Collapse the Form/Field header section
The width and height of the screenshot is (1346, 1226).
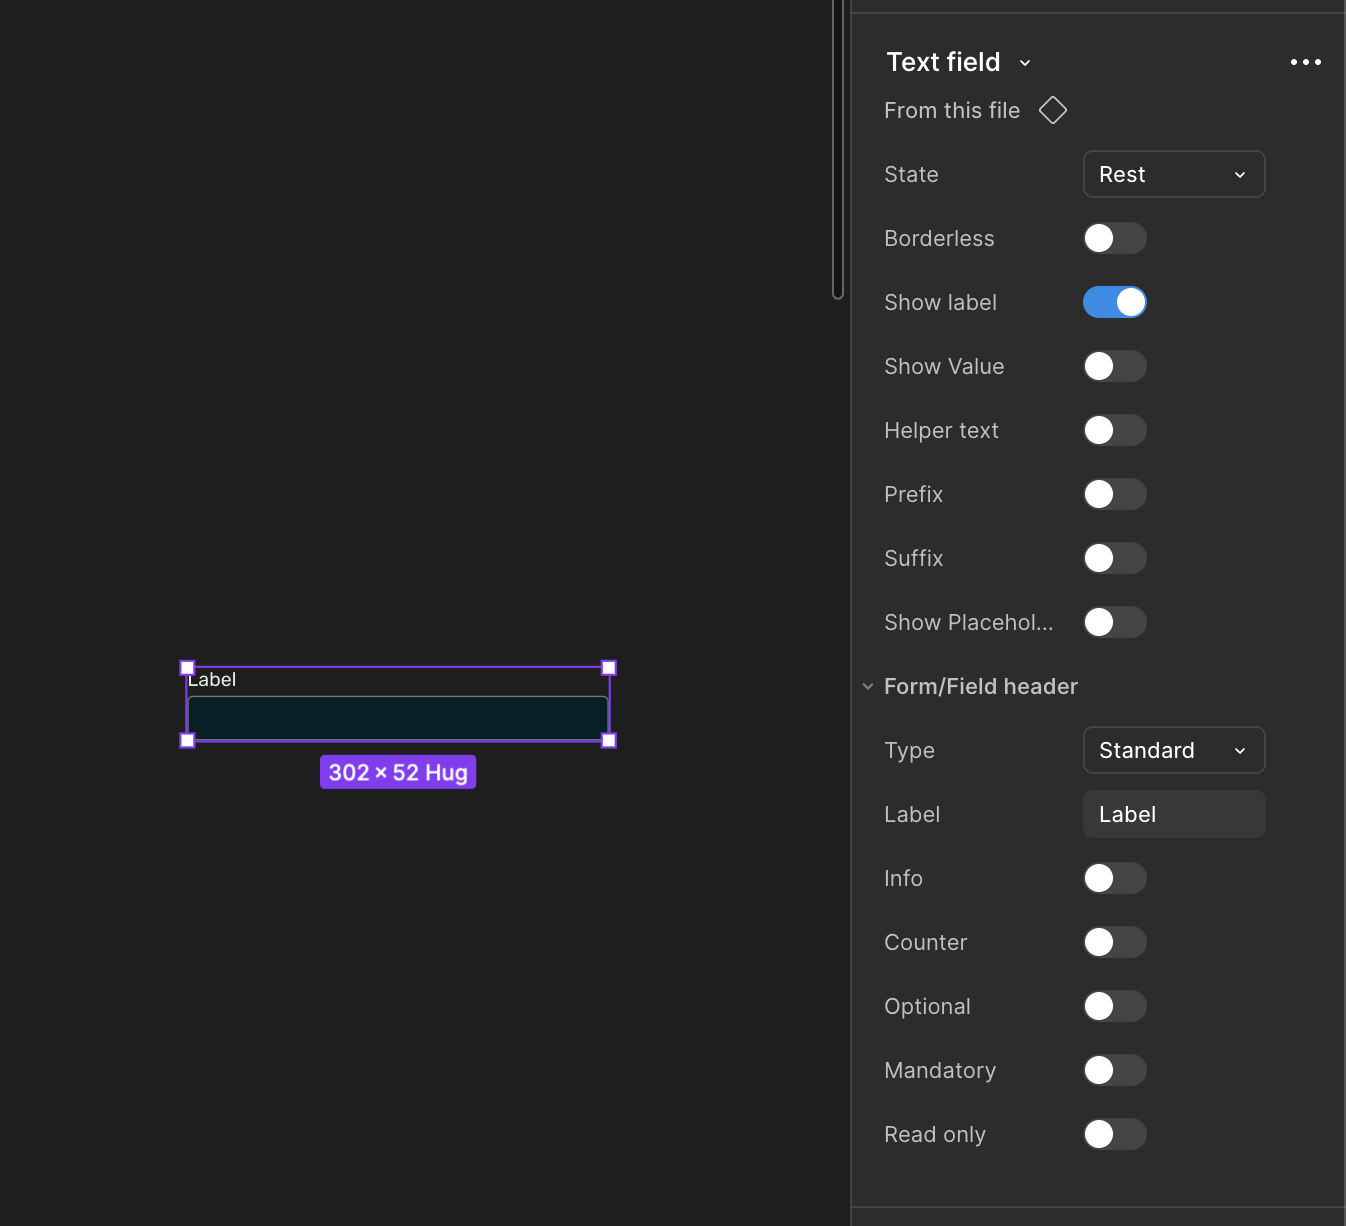tap(868, 687)
